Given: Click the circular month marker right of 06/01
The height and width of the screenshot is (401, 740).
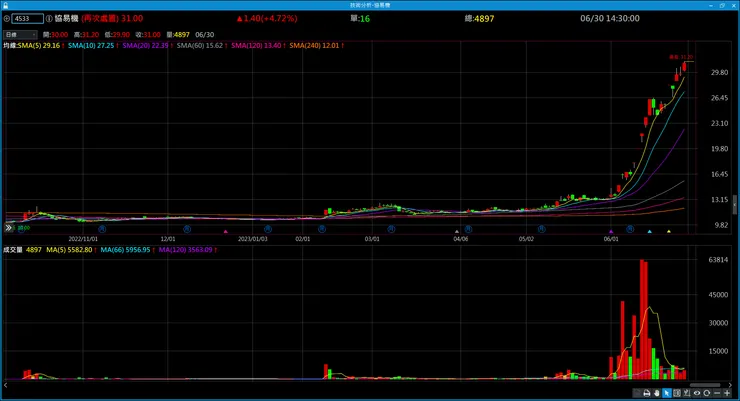Looking at the screenshot, I should pos(630,229).
